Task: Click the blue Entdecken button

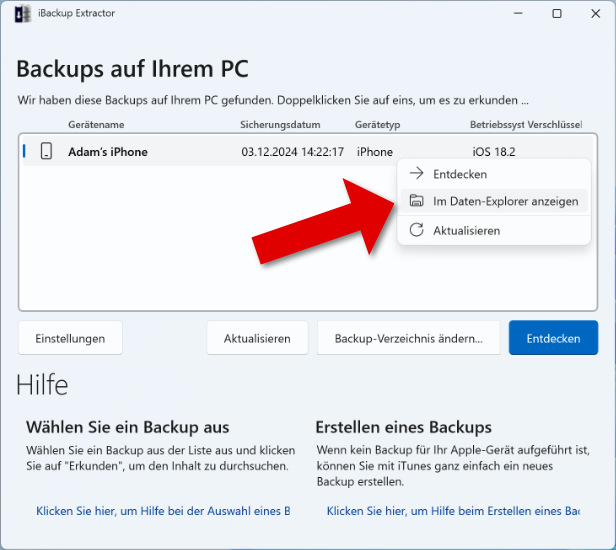Action: (554, 338)
